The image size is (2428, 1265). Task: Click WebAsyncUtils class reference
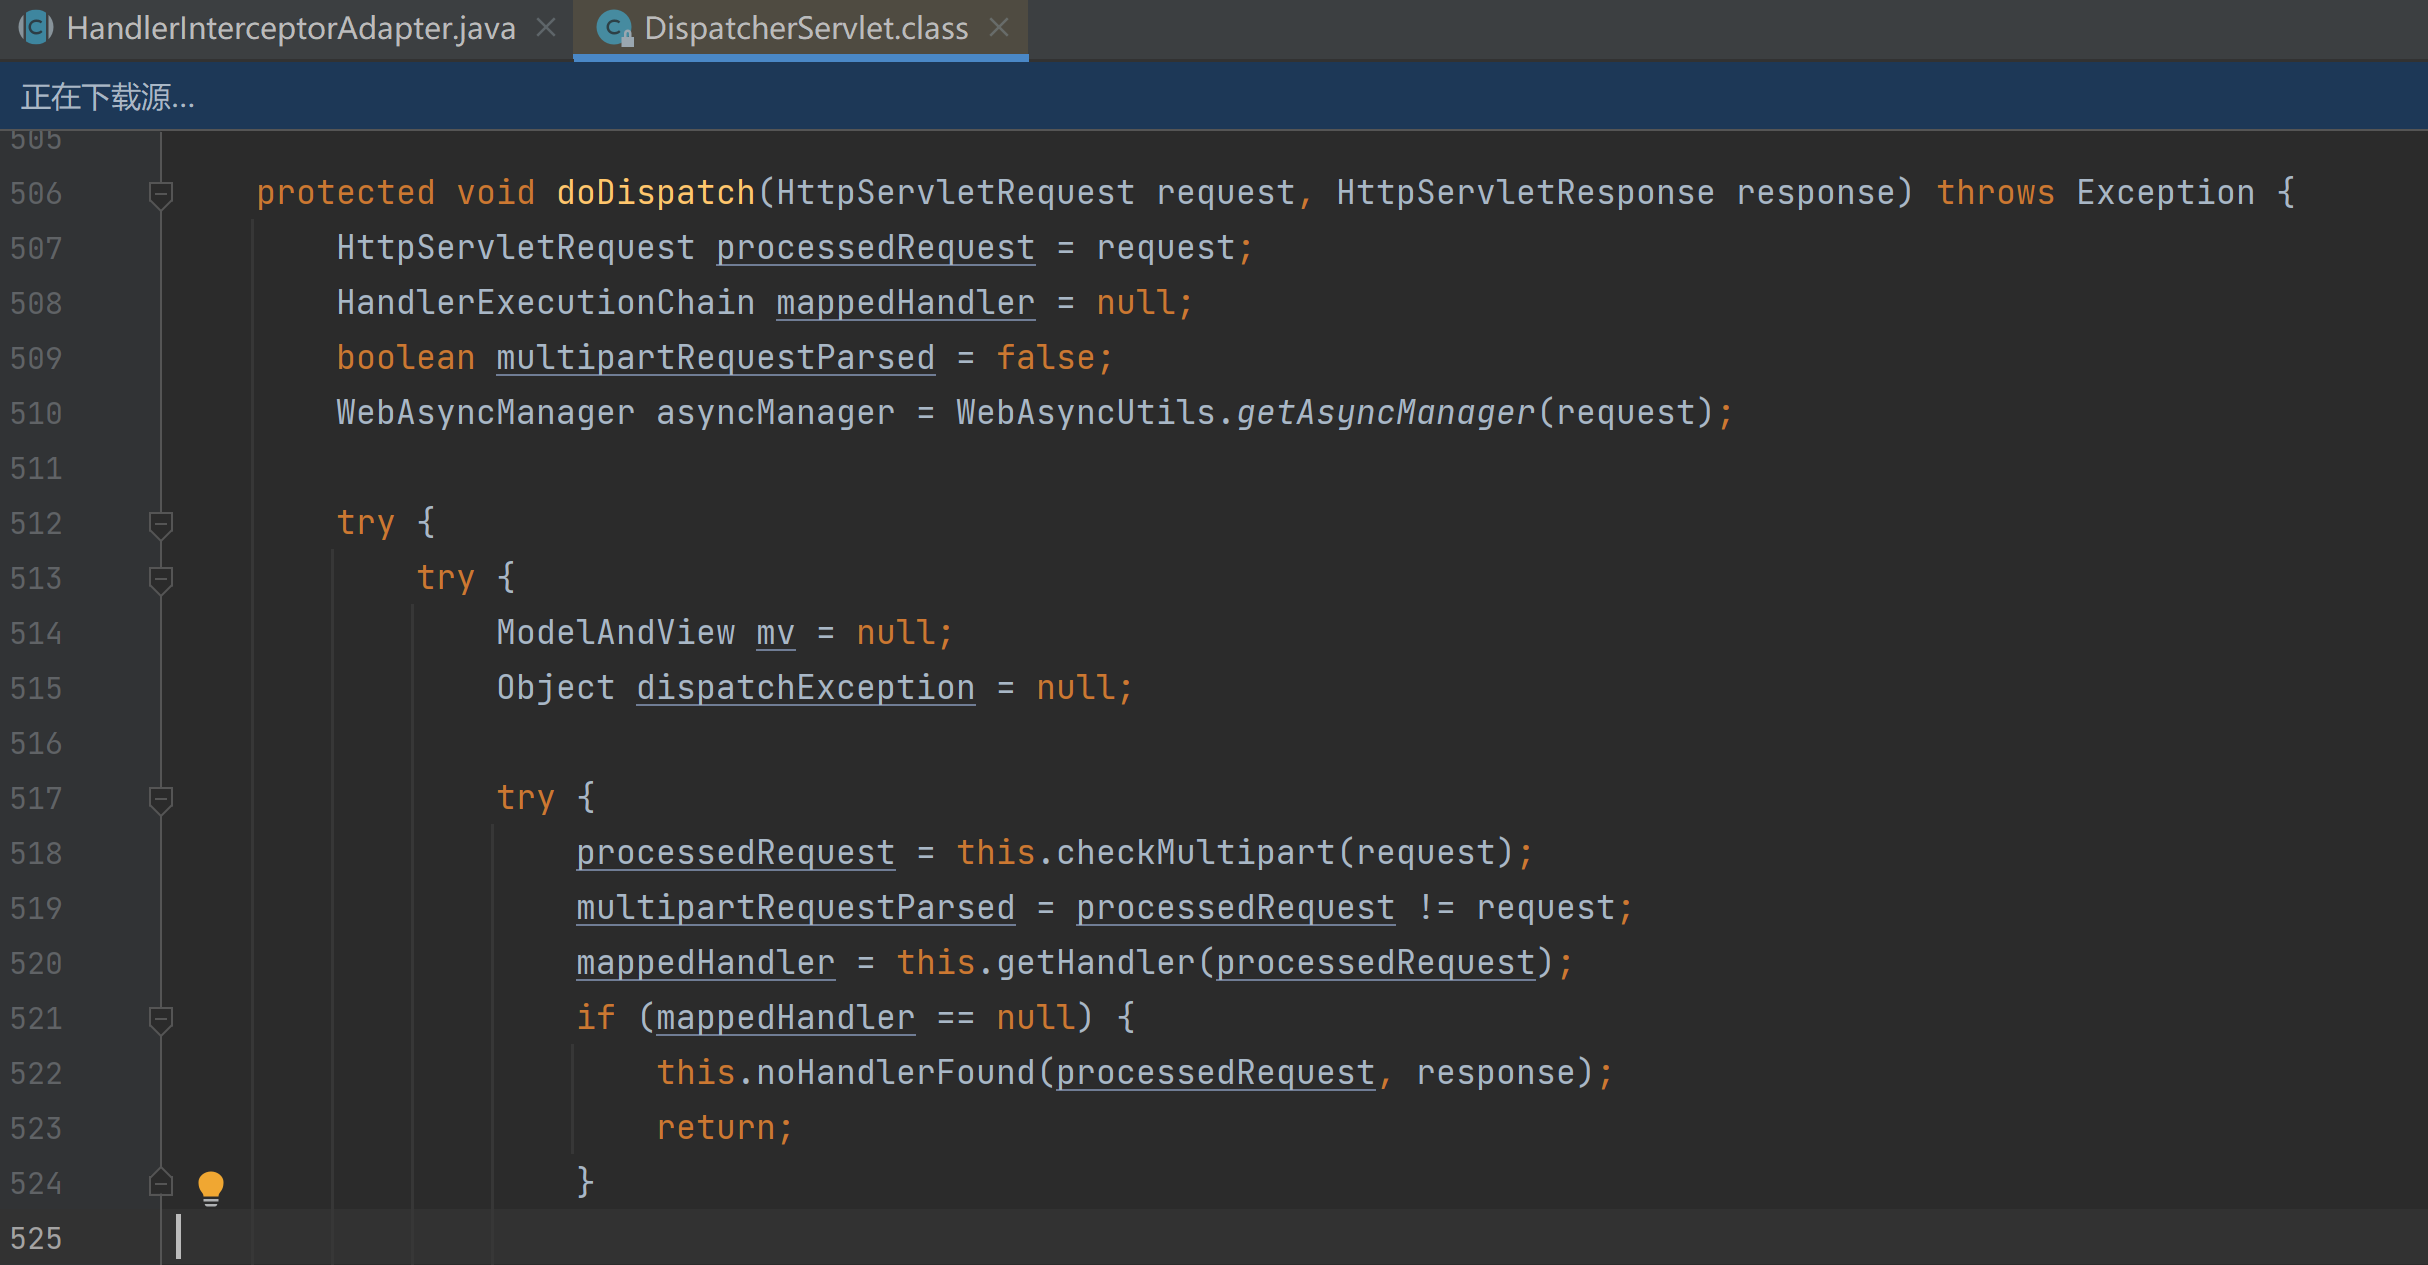pos(1085,412)
